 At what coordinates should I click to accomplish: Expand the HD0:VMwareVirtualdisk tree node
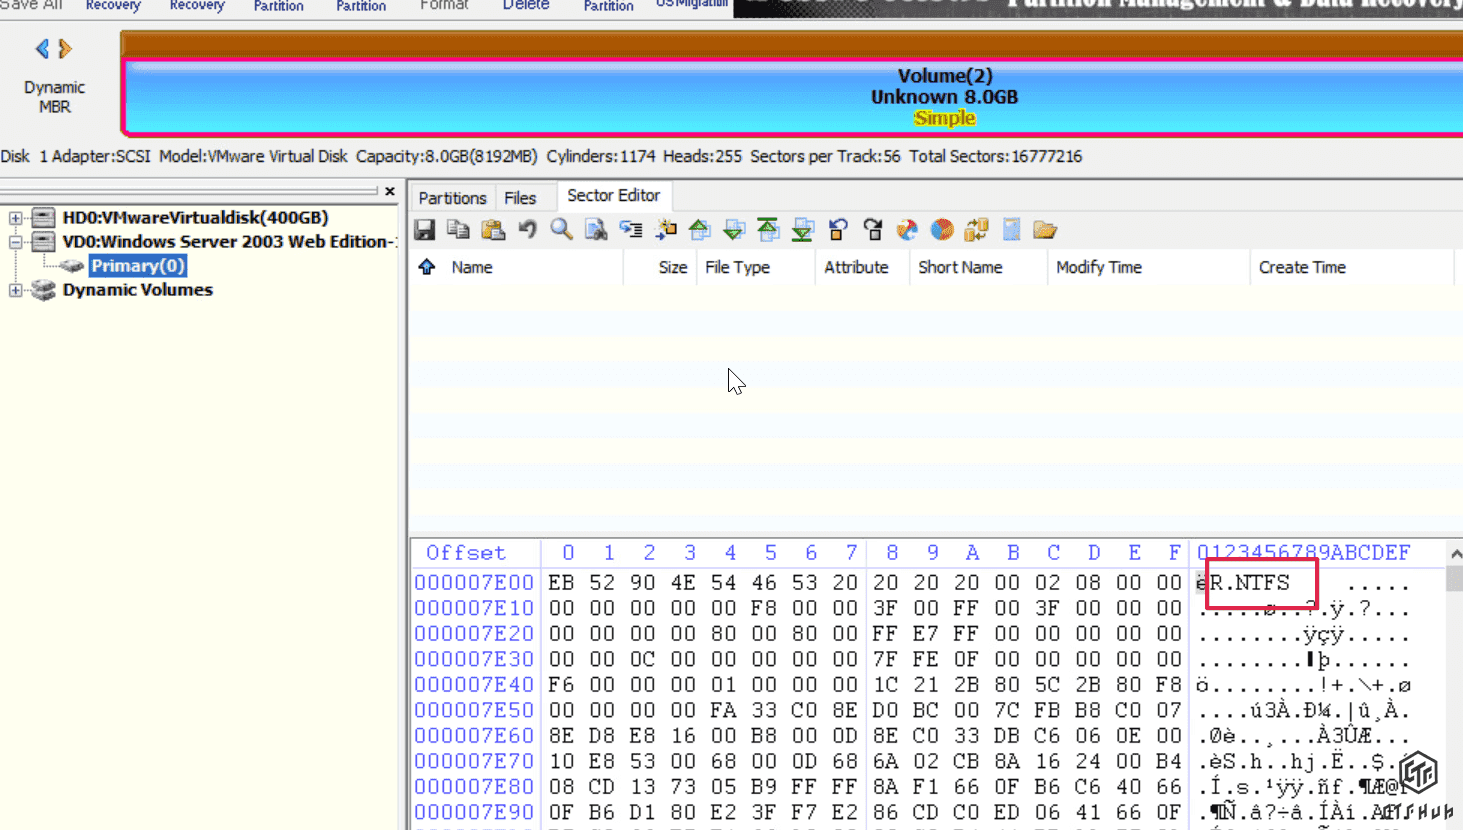click(16, 218)
